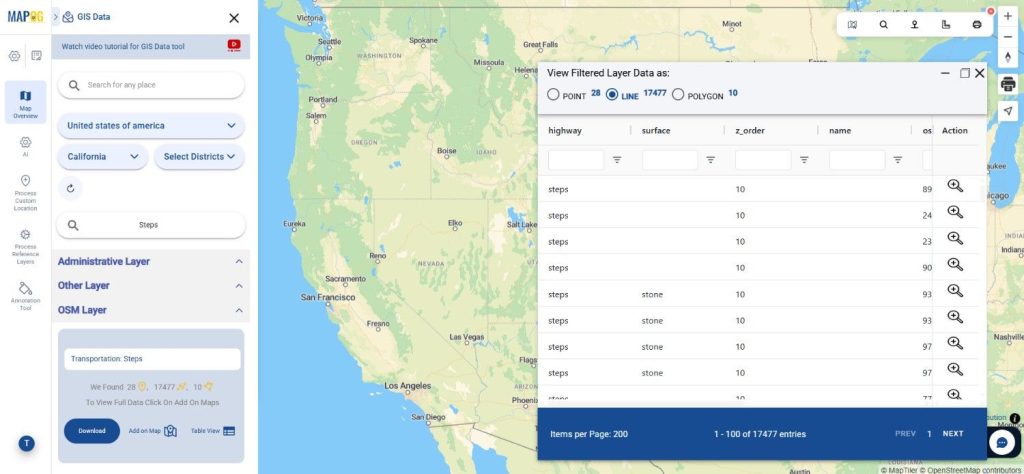The height and width of the screenshot is (474, 1024).
Task: Collapse the Administrative Layer section
Action: click(x=239, y=262)
